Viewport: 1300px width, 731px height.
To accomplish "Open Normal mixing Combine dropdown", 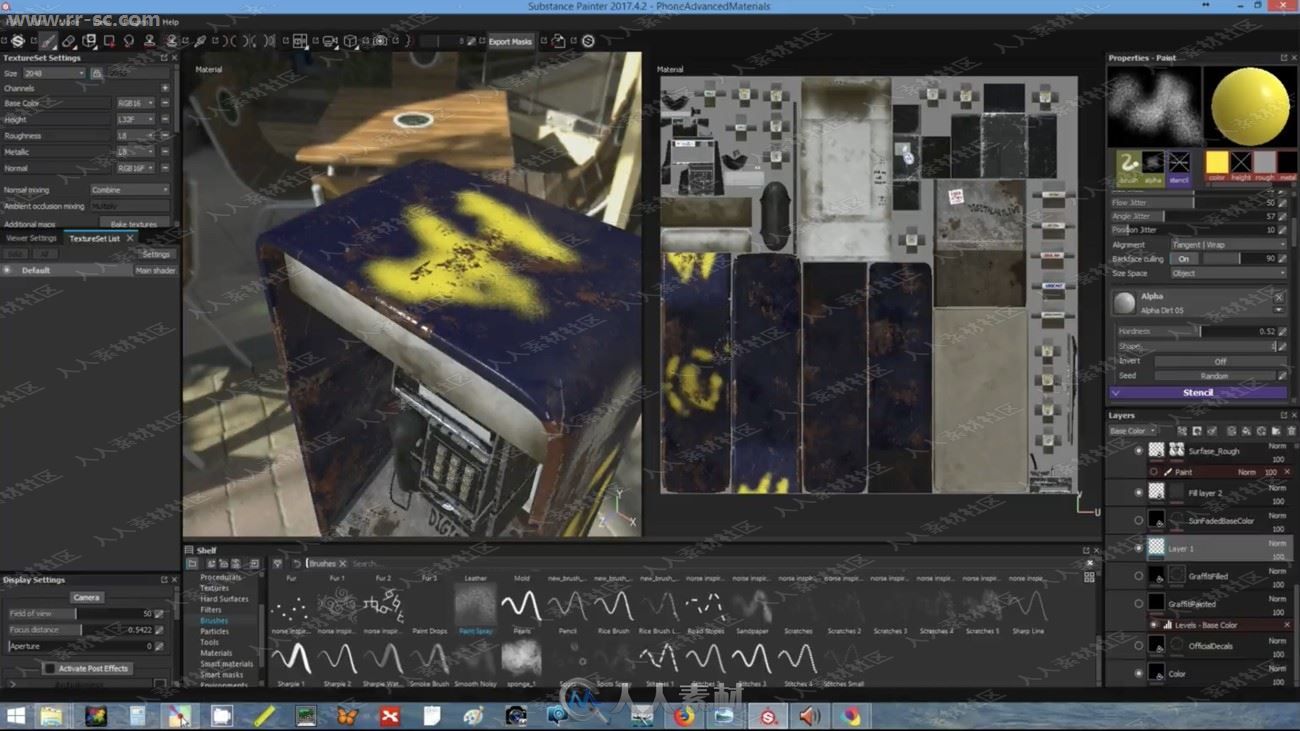I will click(129, 190).
